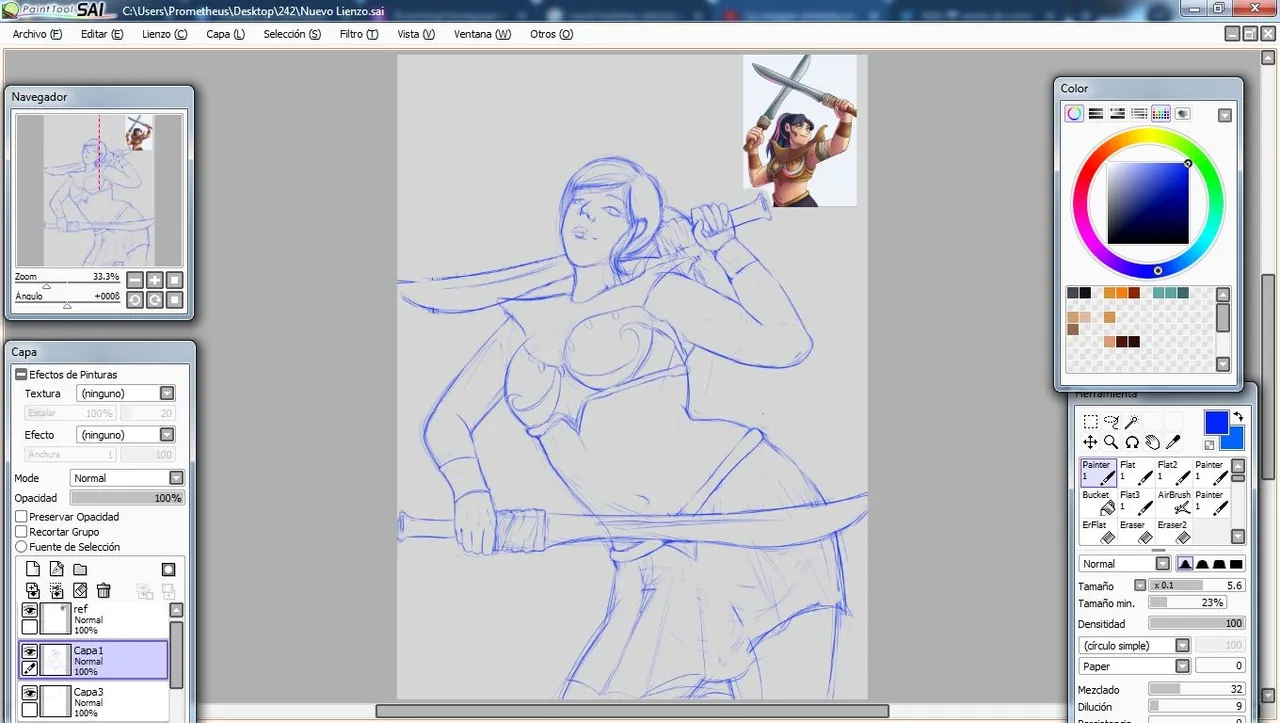Open the Editar menu
1280x723 pixels.
pyautogui.click(x=102, y=34)
